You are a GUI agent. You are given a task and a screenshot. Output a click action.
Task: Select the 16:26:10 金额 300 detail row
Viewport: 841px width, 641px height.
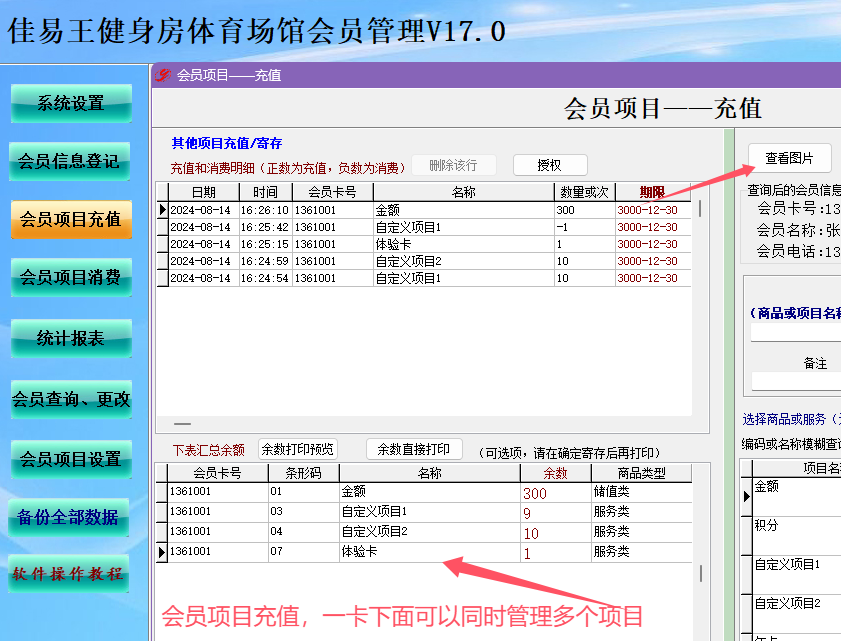424,210
